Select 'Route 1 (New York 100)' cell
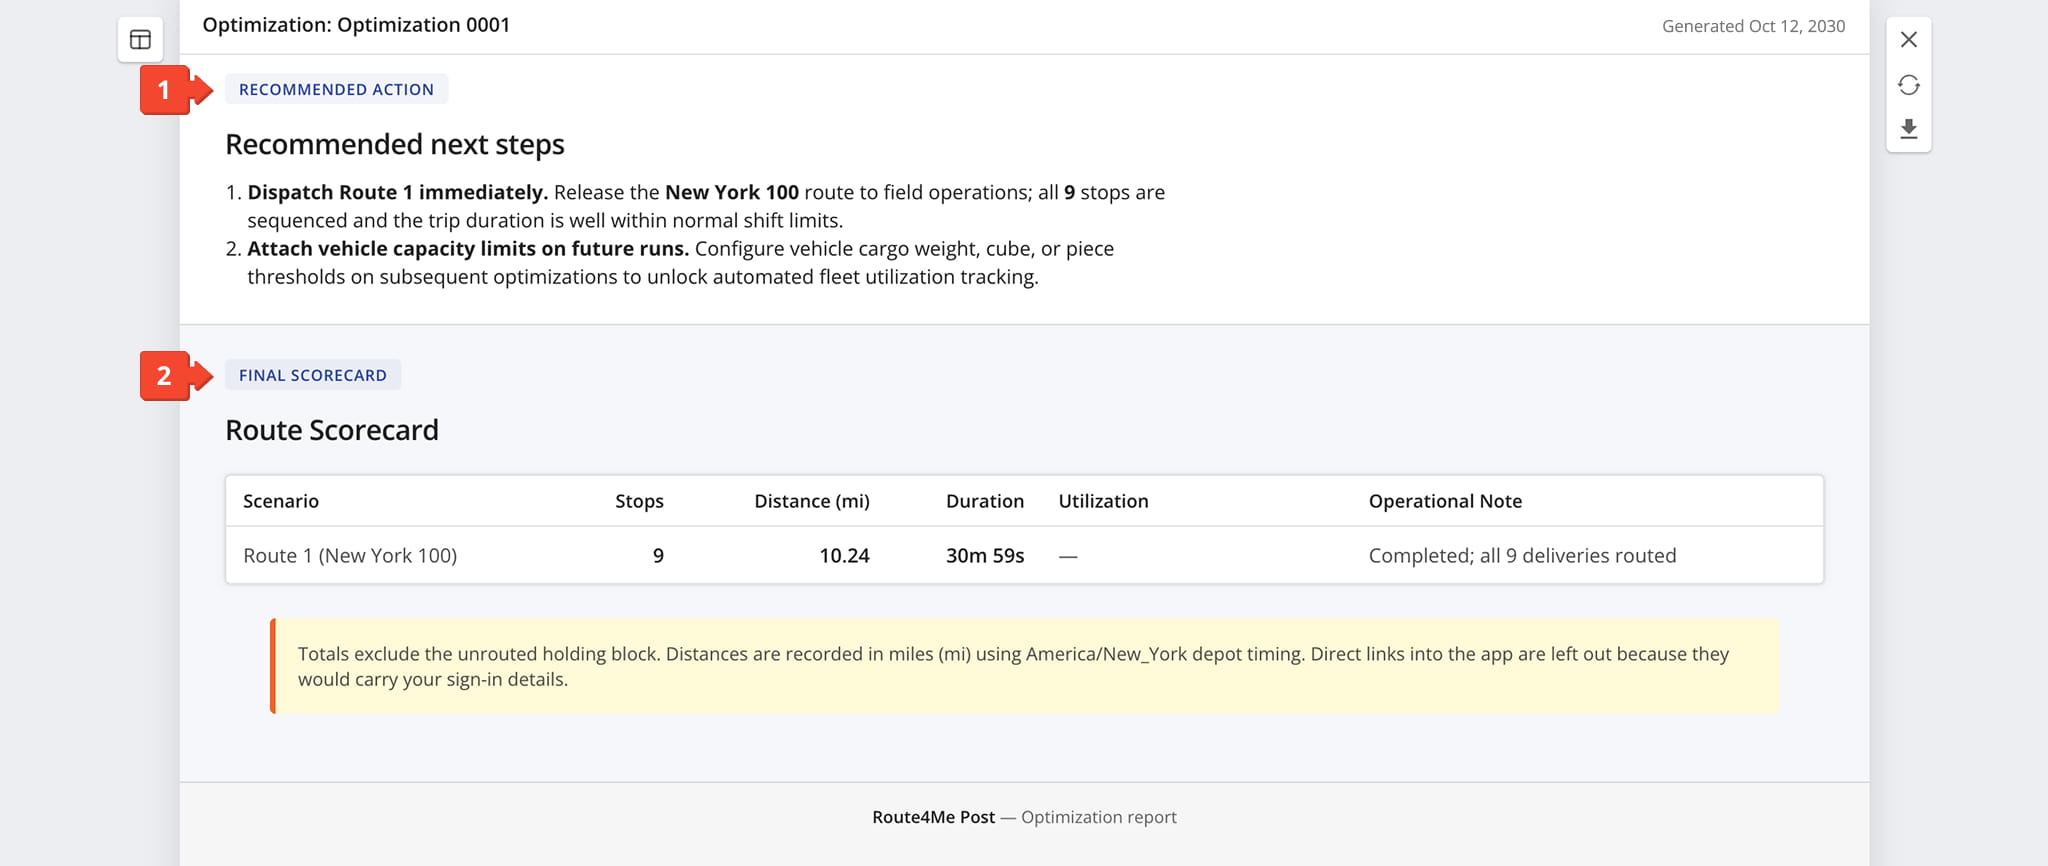 point(350,555)
